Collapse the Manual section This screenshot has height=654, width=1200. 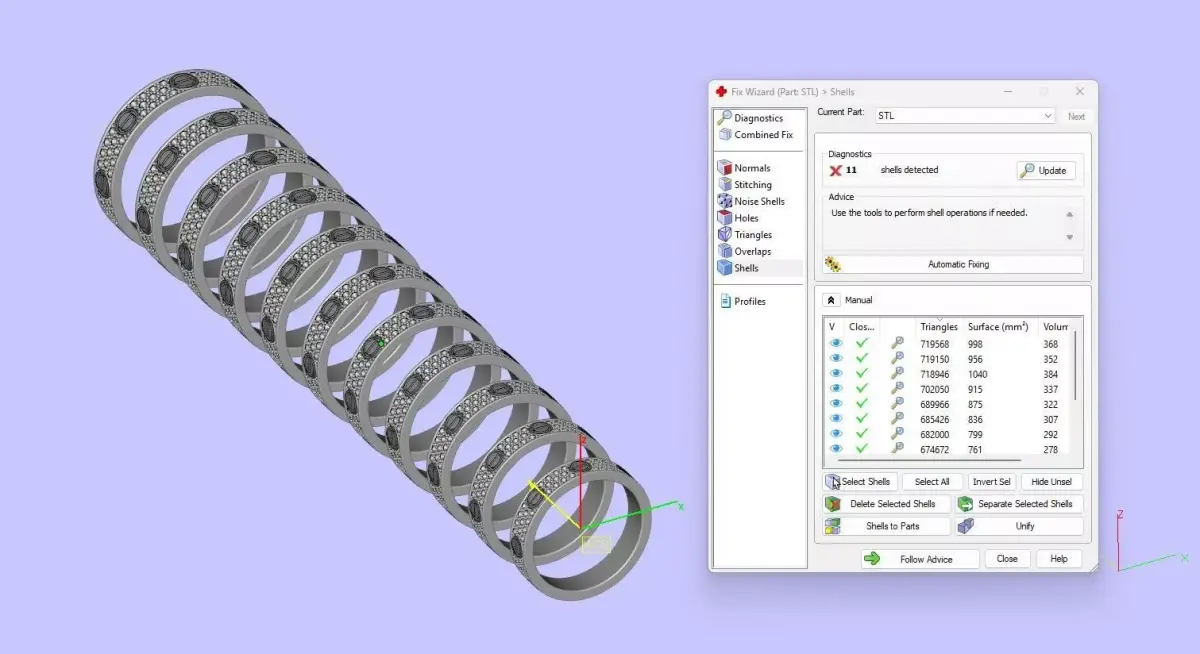click(x=831, y=300)
